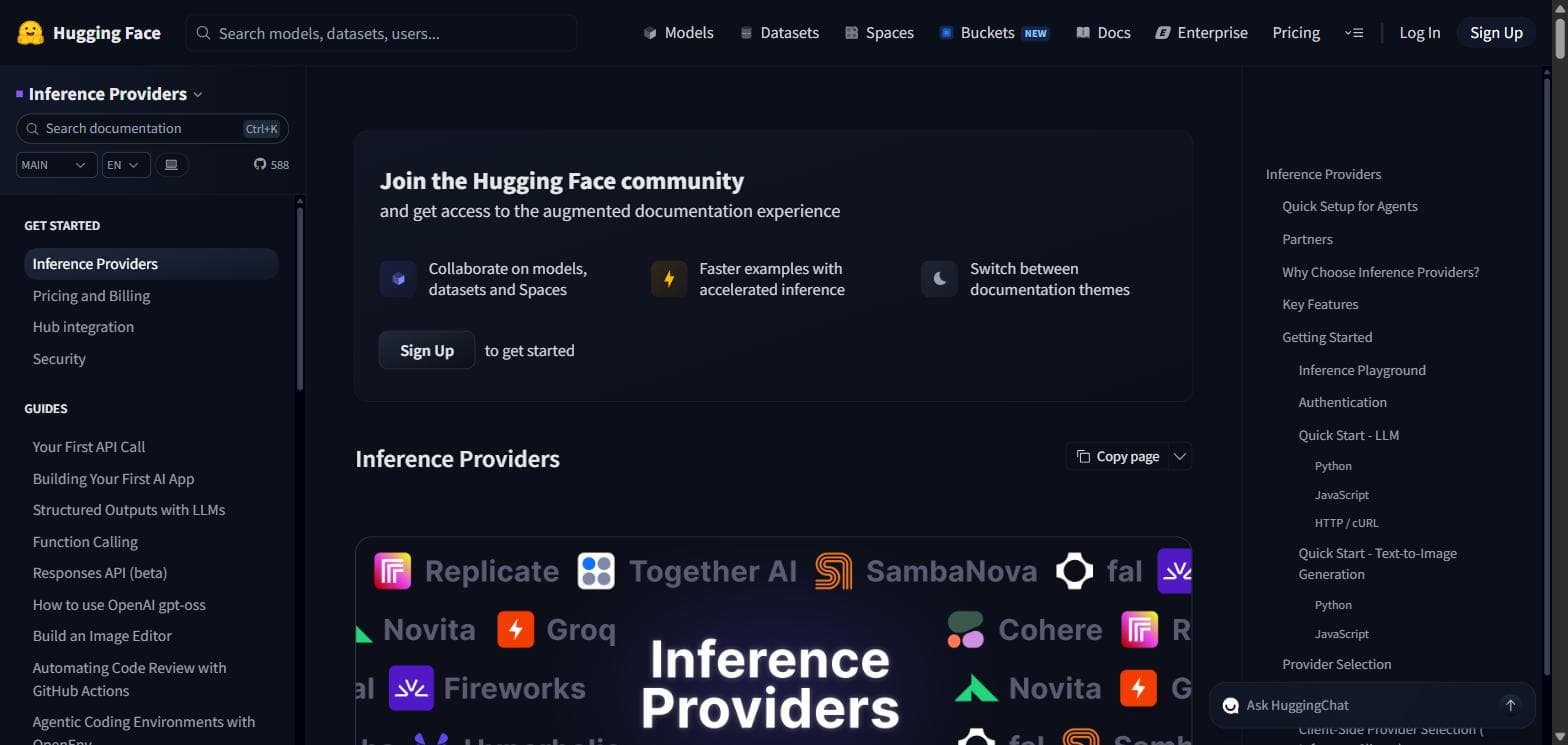Screen dimensions: 1568x745
Task: Click the Replicate logo in banner
Action: [x=393, y=571]
